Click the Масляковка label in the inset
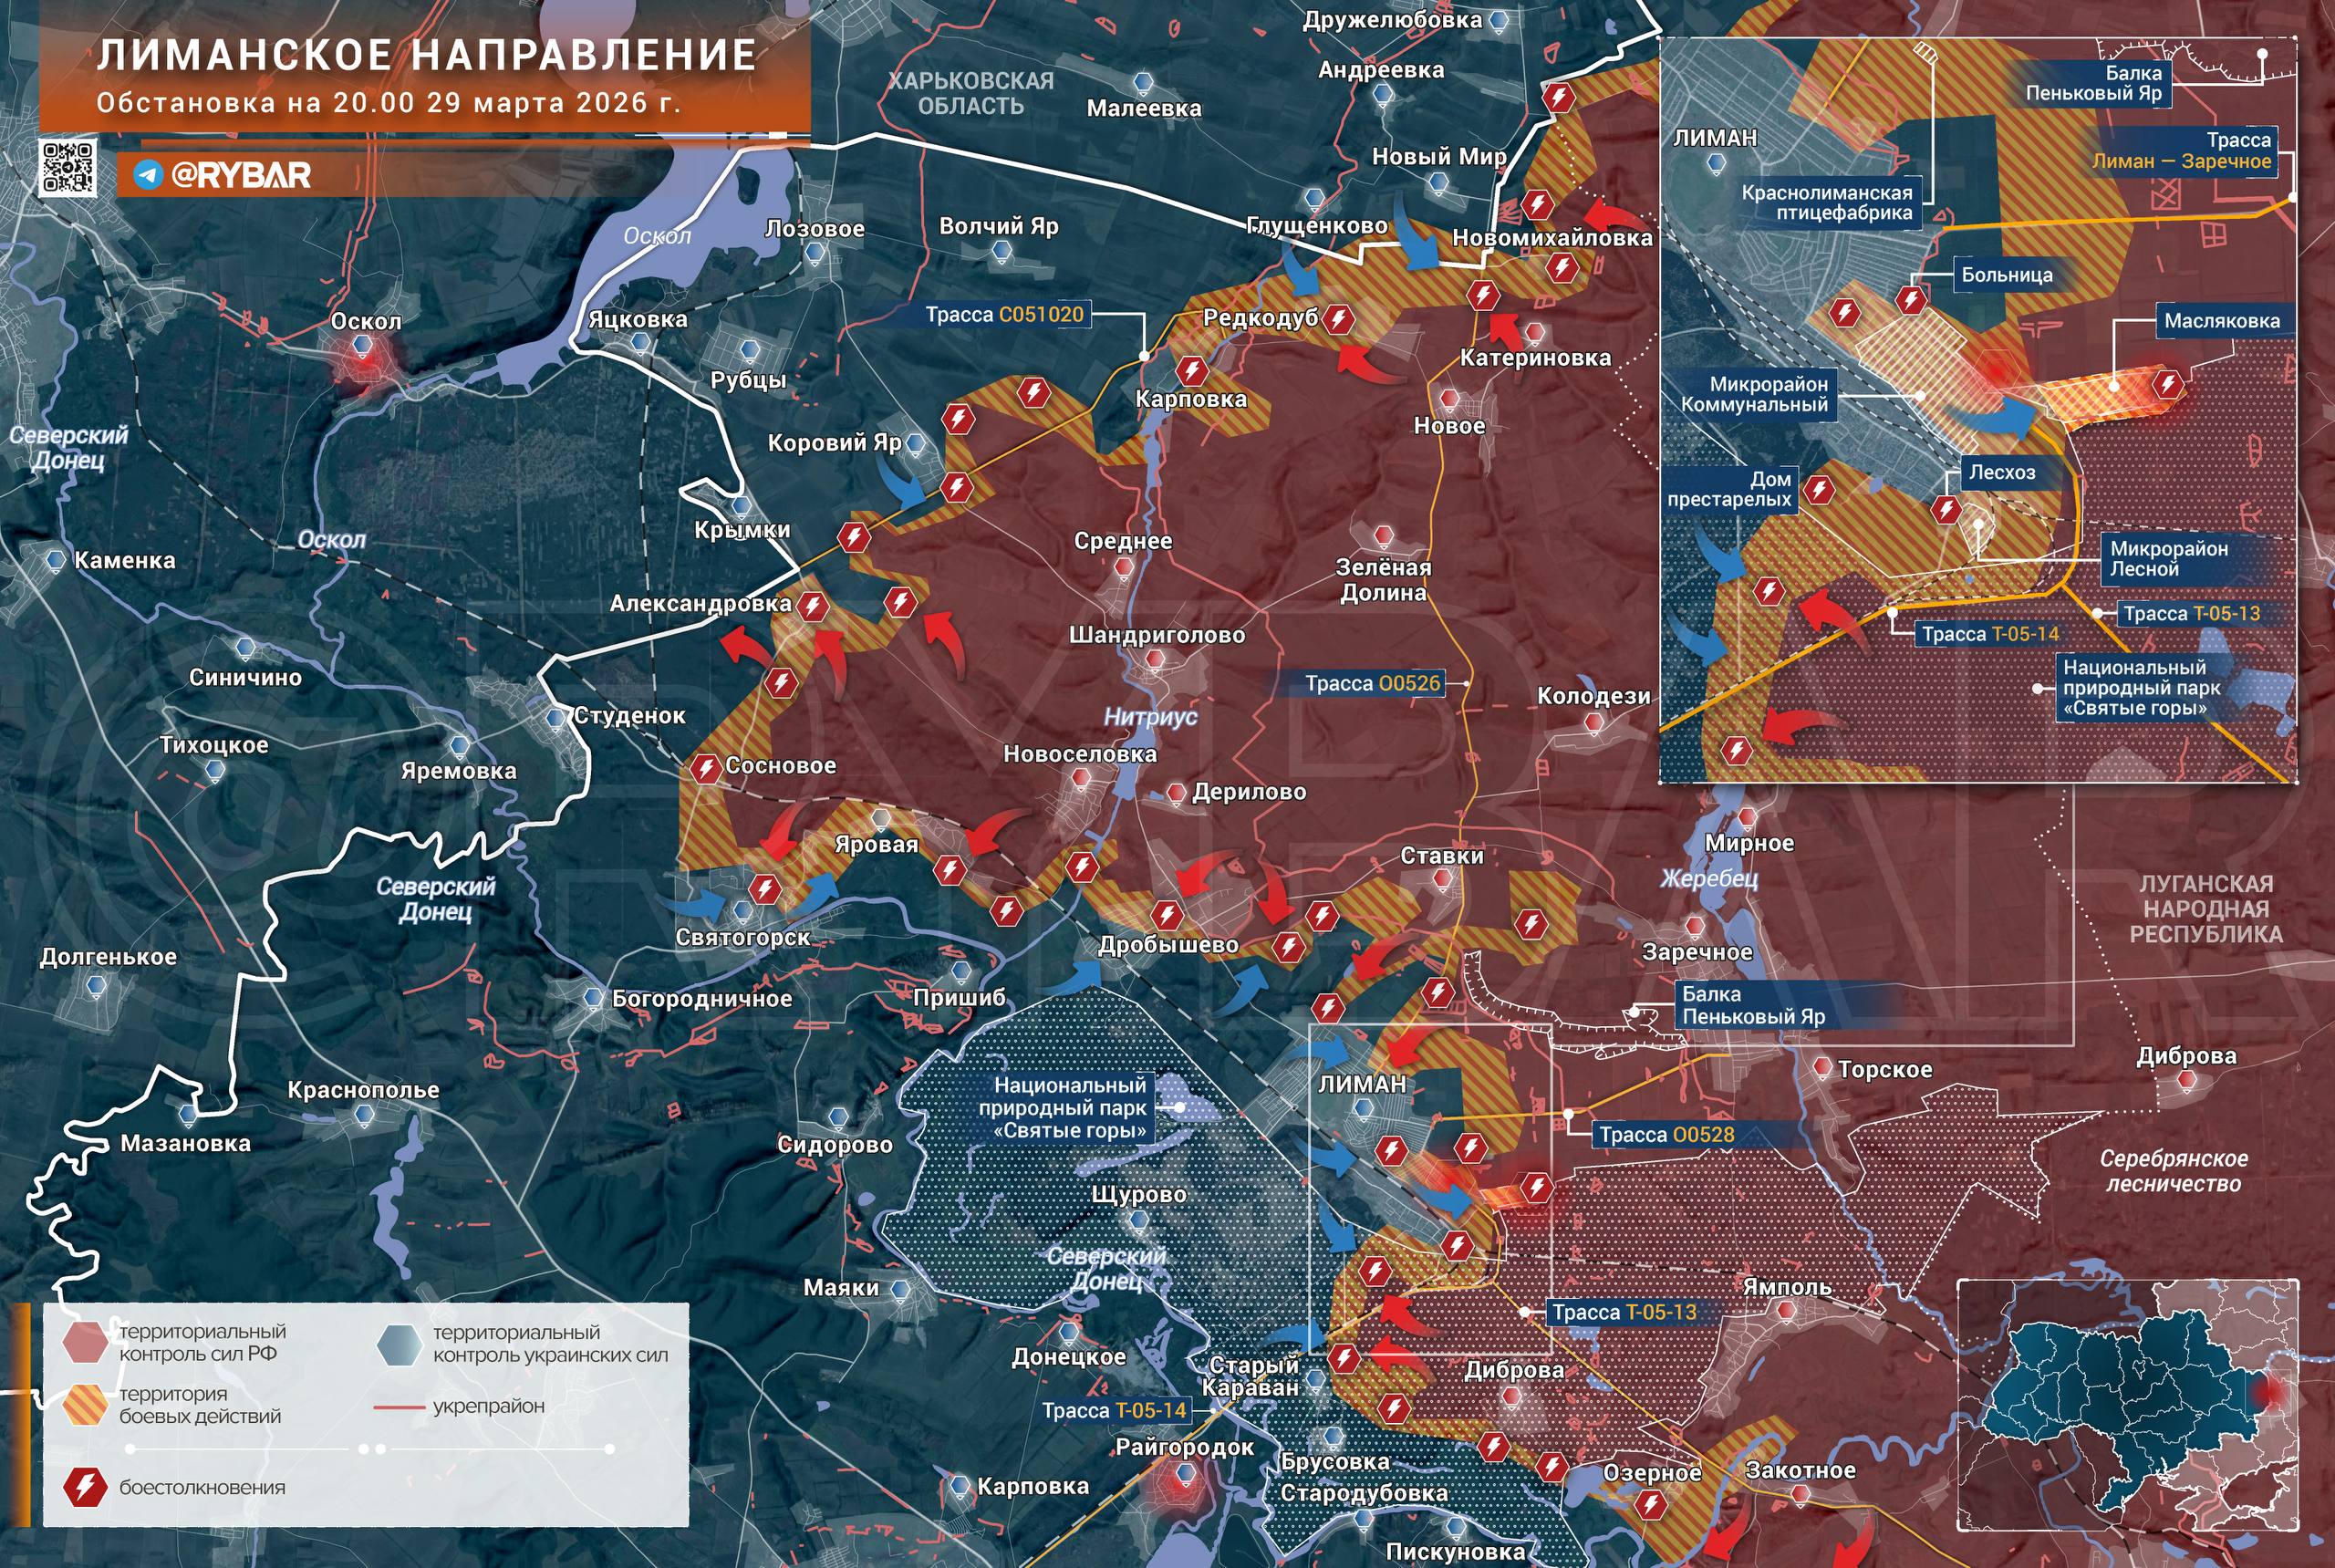Image resolution: width=2335 pixels, height=1568 pixels. 2222,321
